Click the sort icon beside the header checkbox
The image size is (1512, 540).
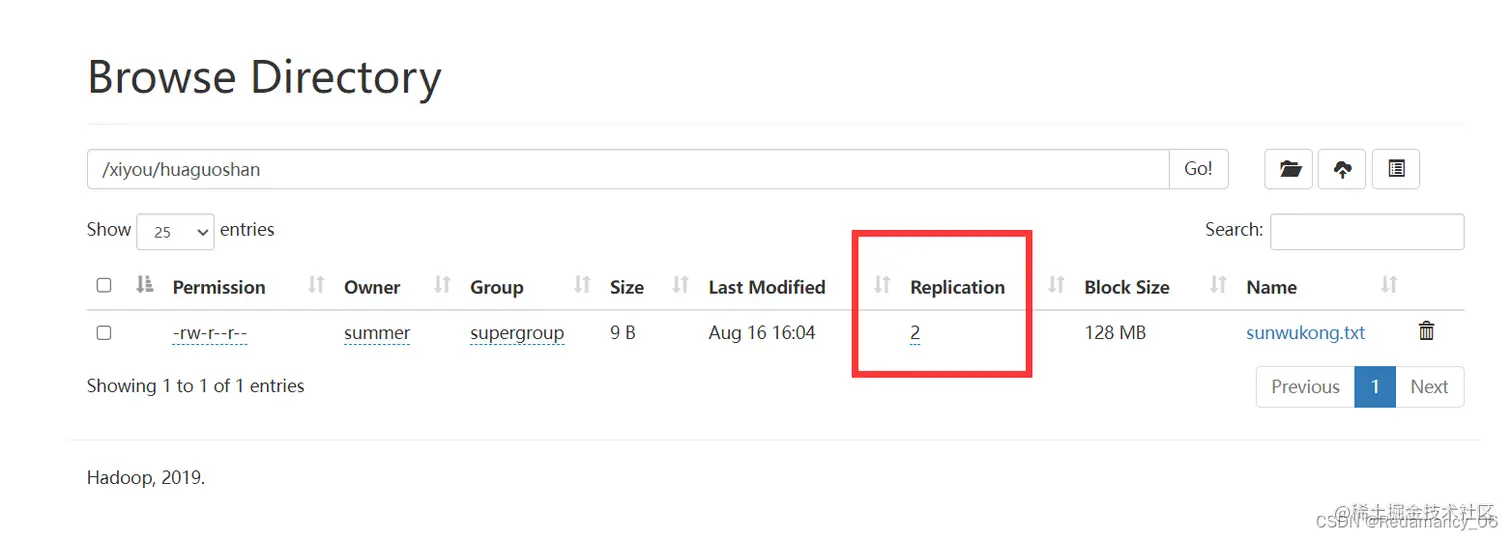coord(145,286)
